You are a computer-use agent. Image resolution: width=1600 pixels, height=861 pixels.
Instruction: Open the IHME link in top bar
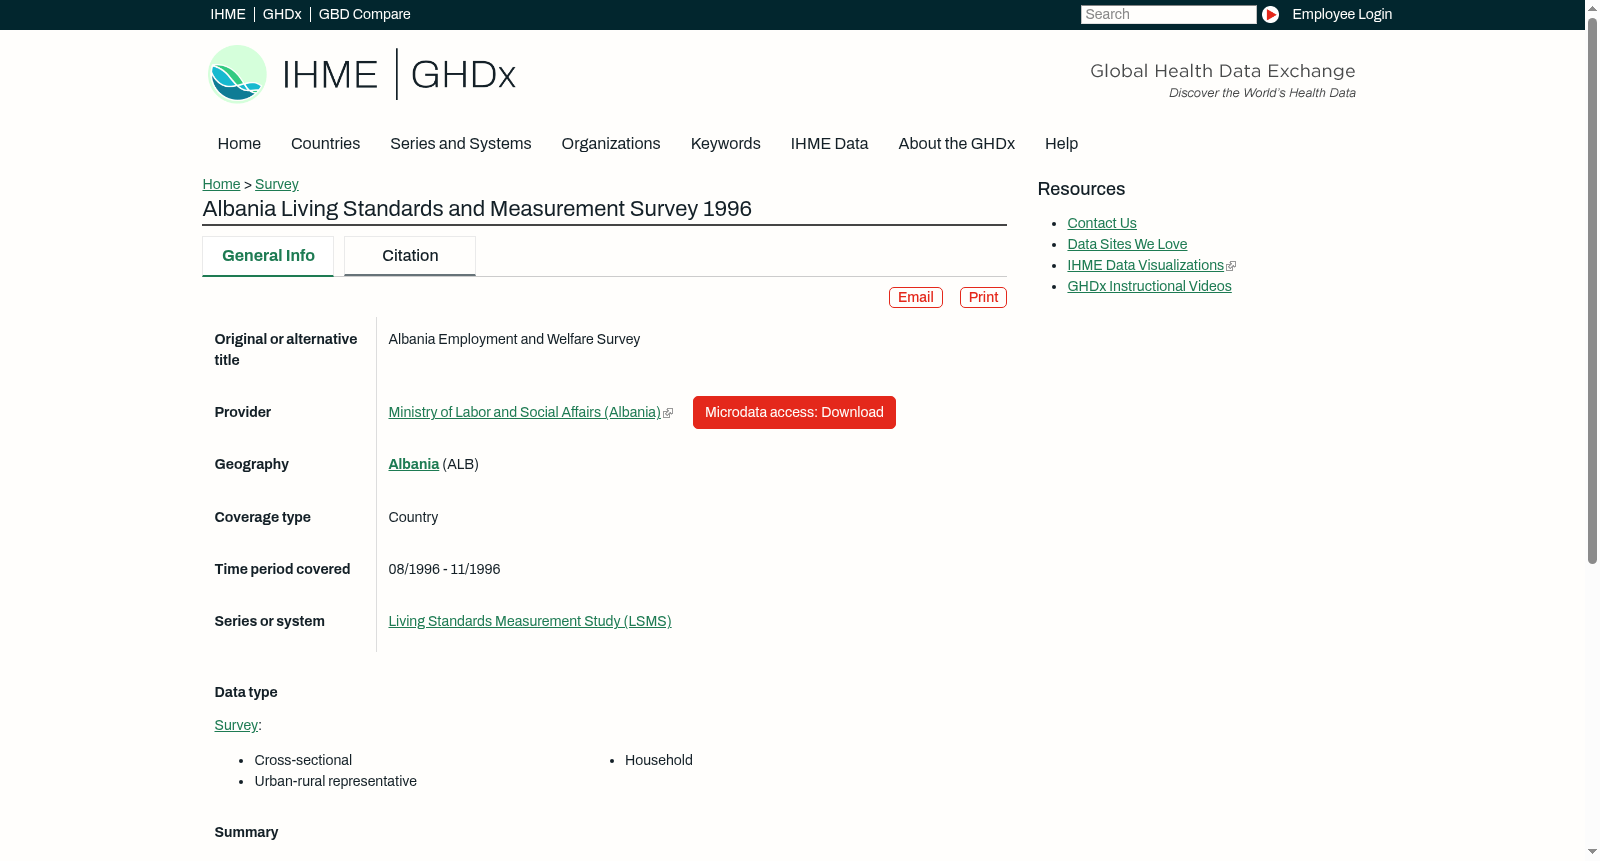pos(228,14)
